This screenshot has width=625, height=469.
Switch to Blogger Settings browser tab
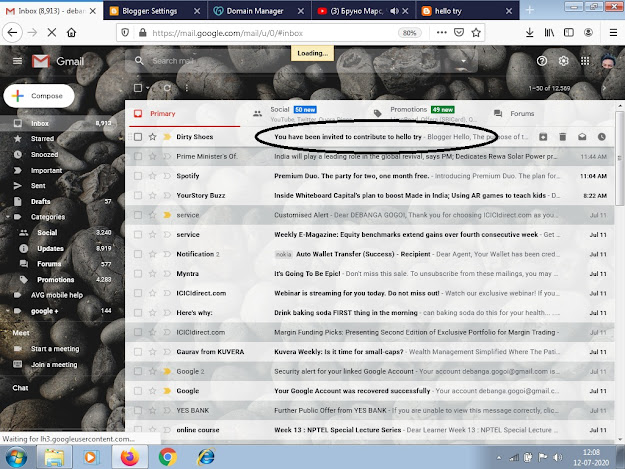[155, 11]
